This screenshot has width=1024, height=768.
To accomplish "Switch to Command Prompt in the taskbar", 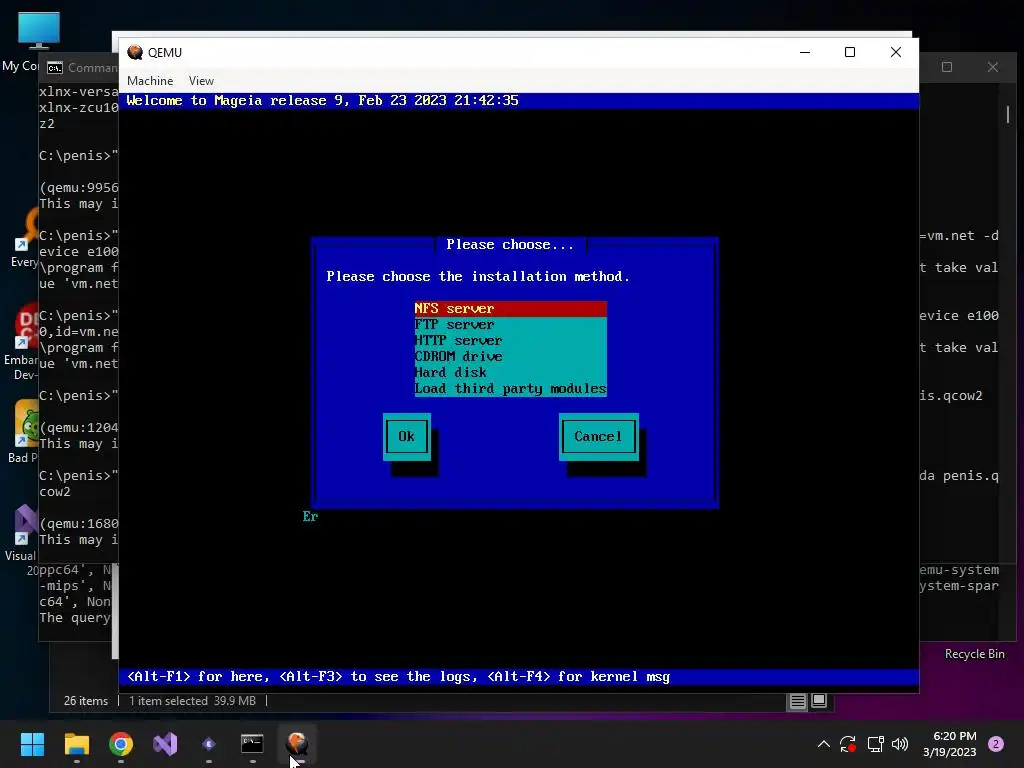I will pyautogui.click(x=253, y=744).
